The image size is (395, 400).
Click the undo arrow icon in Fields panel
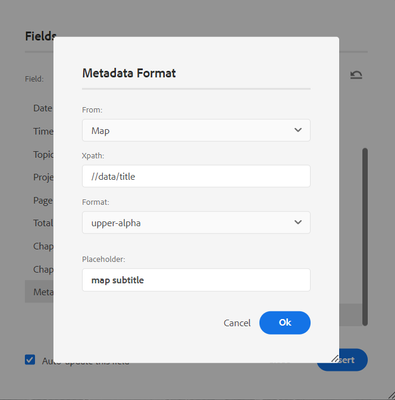356,75
